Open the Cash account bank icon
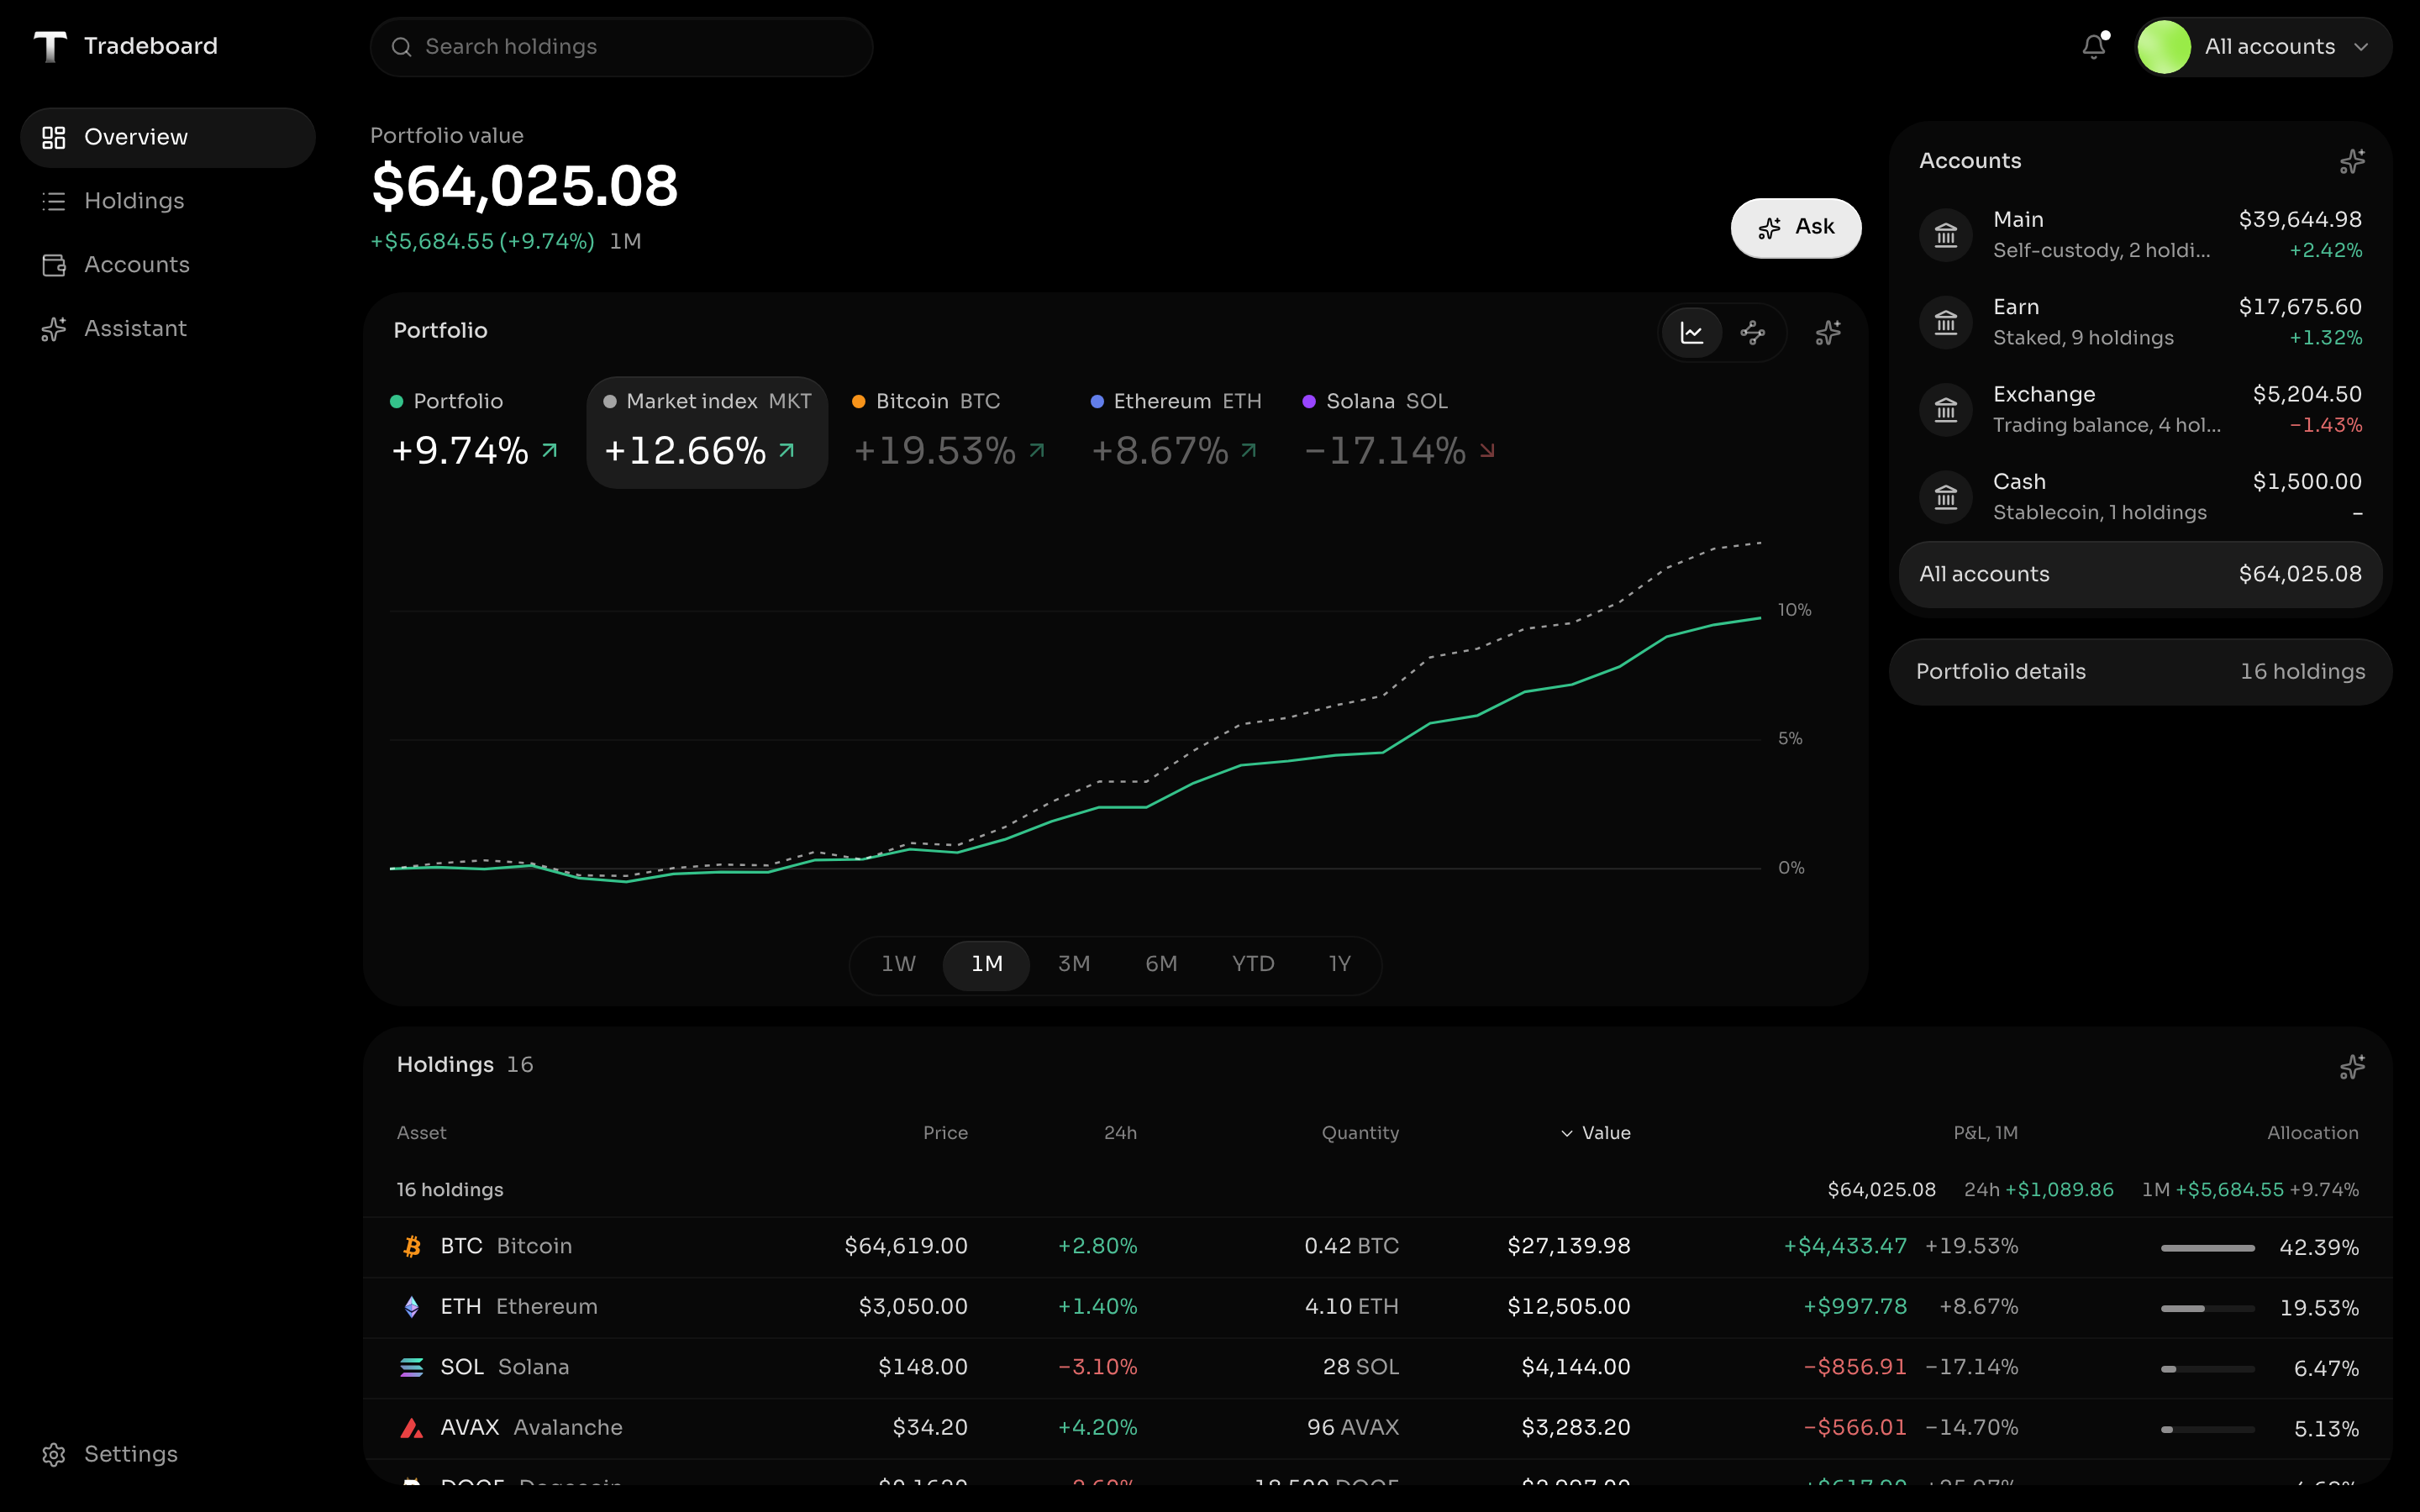This screenshot has width=2420, height=1512. [x=1945, y=497]
